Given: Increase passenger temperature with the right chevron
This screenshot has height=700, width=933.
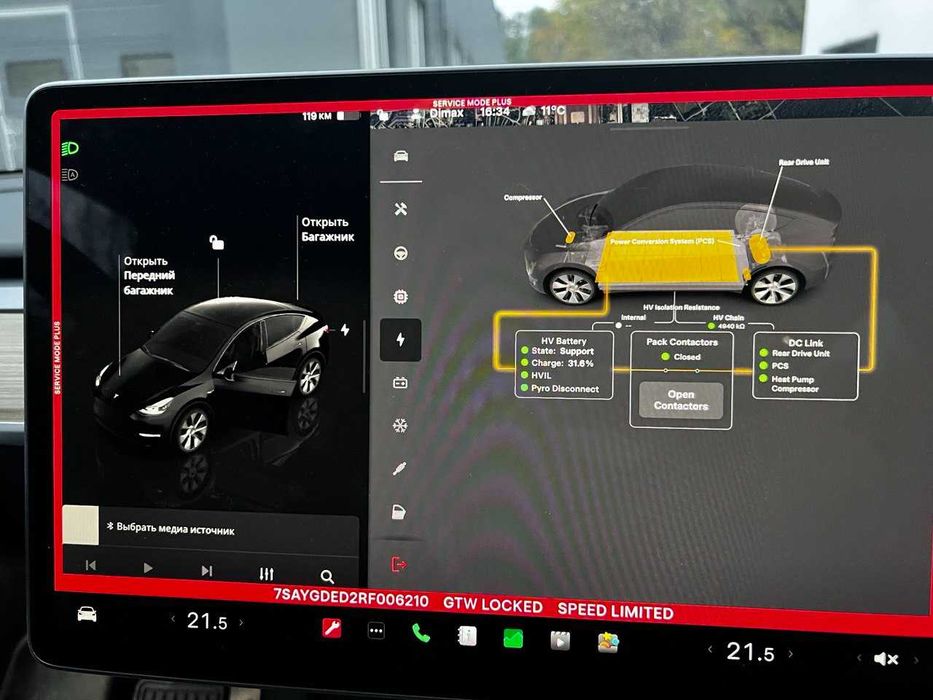Looking at the screenshot, I should pyautogui.click(x=790, y=654).
